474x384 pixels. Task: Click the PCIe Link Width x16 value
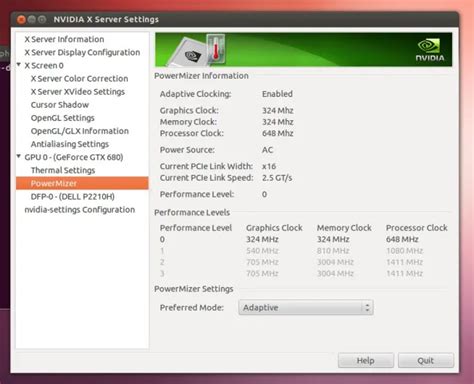[x=269, y=166]
